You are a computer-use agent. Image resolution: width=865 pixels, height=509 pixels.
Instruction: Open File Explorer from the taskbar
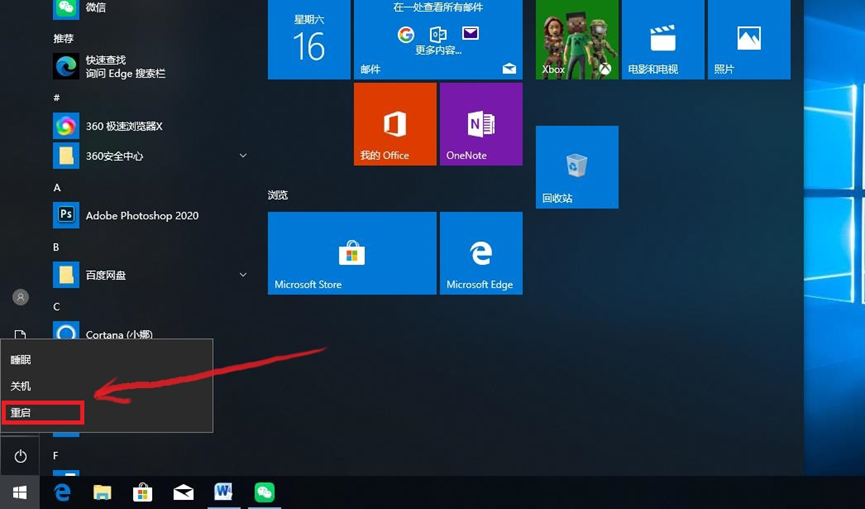pos(102,492)
